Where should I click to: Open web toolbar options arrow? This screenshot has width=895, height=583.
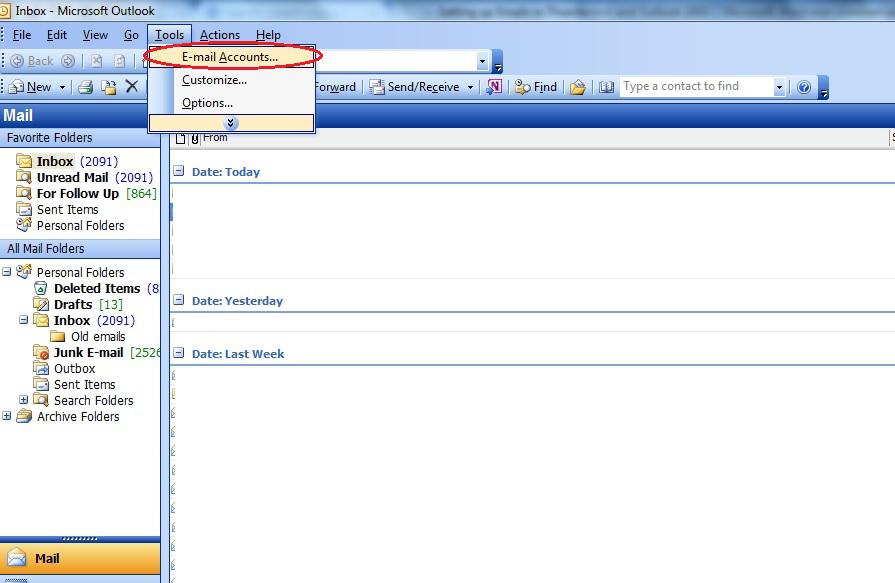coord(498,62)
